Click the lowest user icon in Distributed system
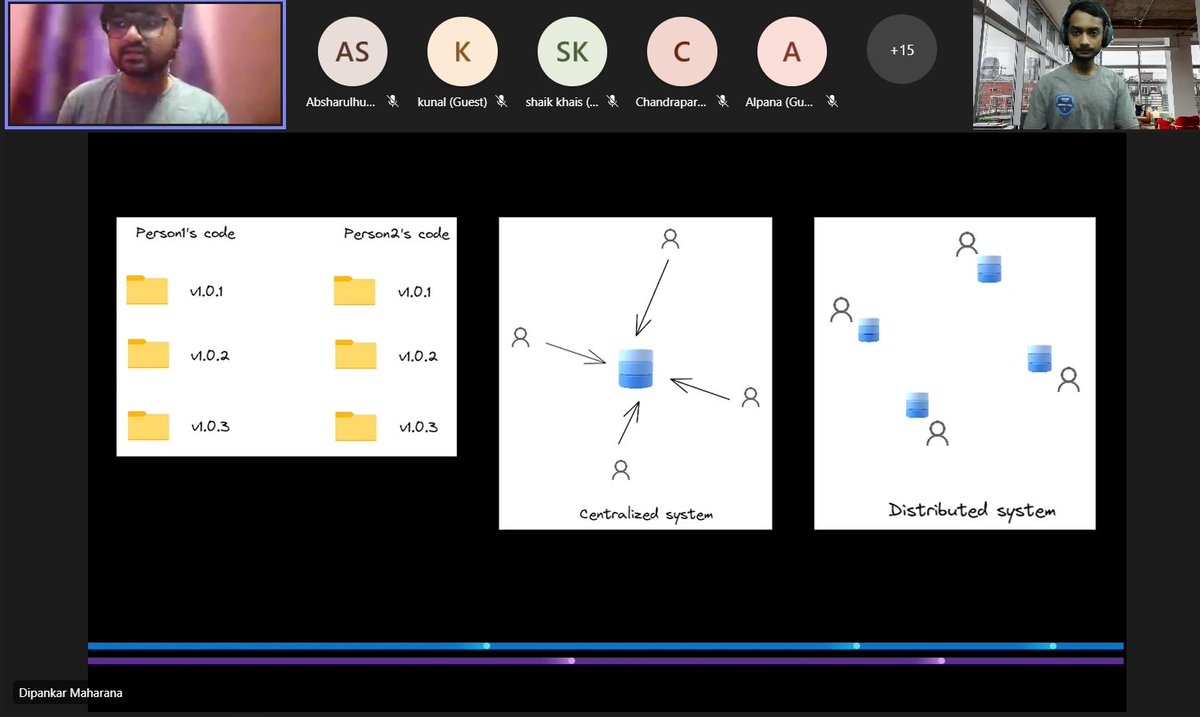 [937, 433]
